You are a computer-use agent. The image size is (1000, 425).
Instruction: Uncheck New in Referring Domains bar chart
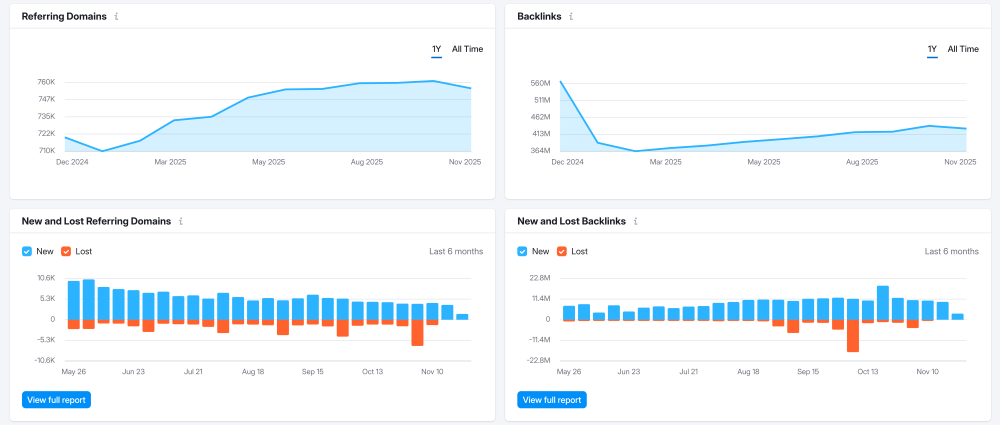tap(27, 251)
